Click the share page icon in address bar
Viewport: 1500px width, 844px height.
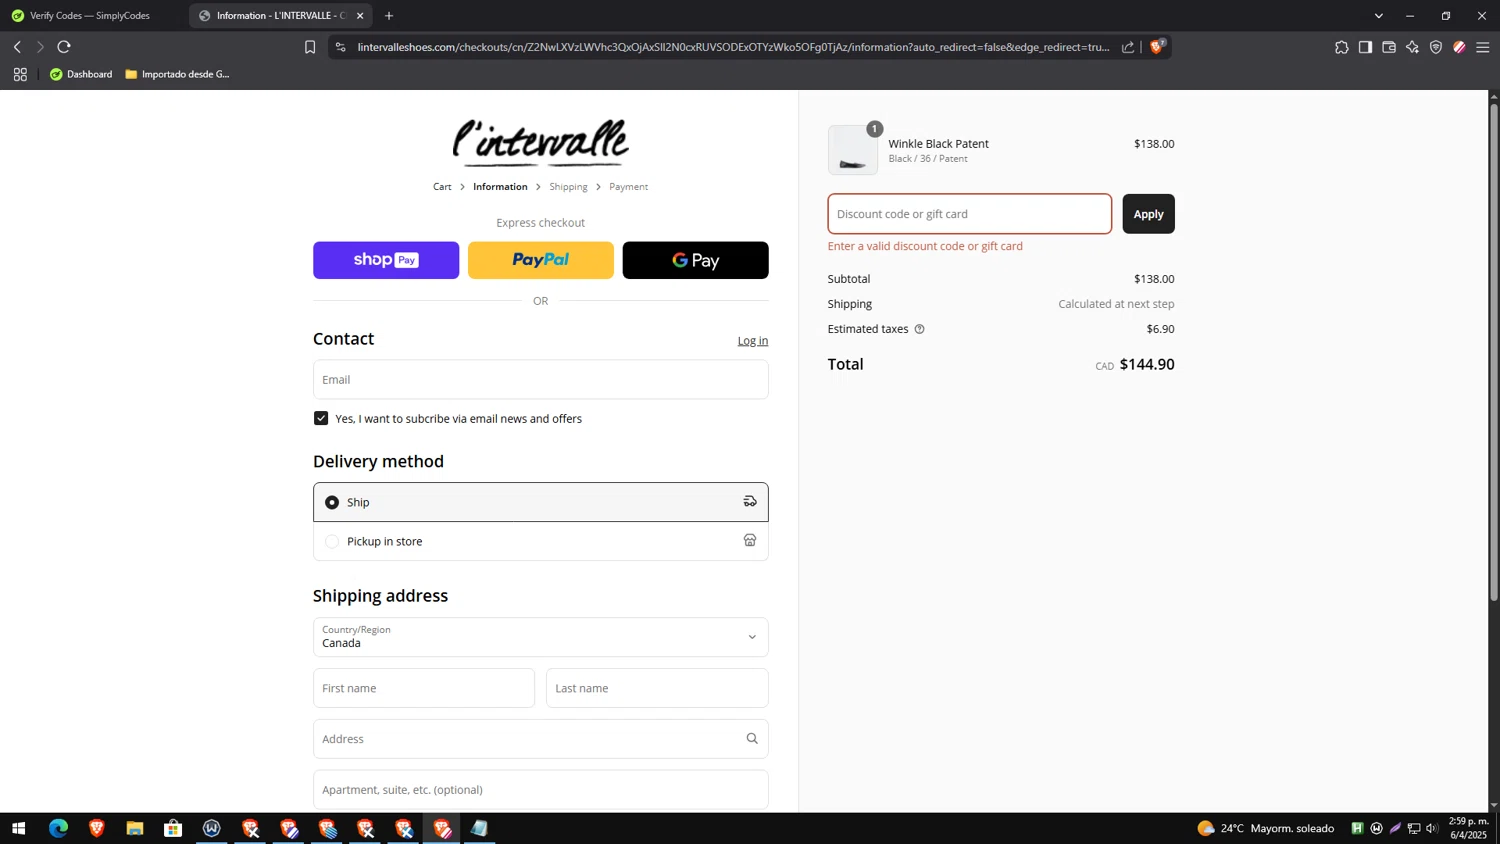(x=1128, y=47)
